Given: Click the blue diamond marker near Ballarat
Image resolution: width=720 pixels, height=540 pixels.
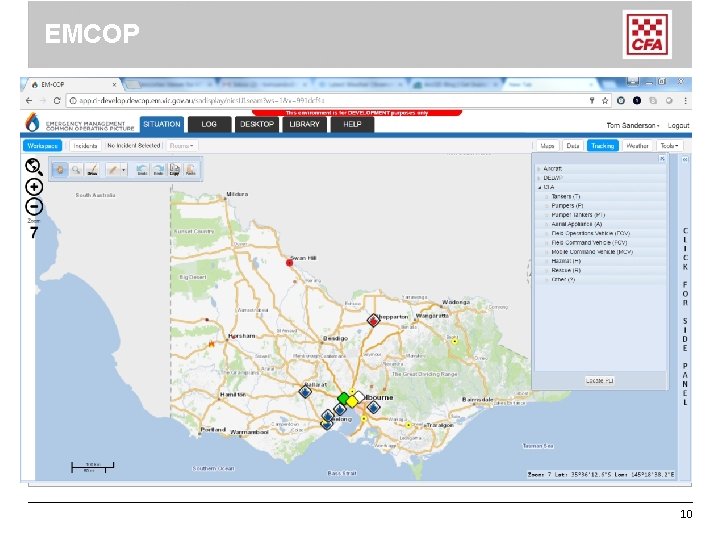Looking at the screenshot, I should tap(305, 392).
